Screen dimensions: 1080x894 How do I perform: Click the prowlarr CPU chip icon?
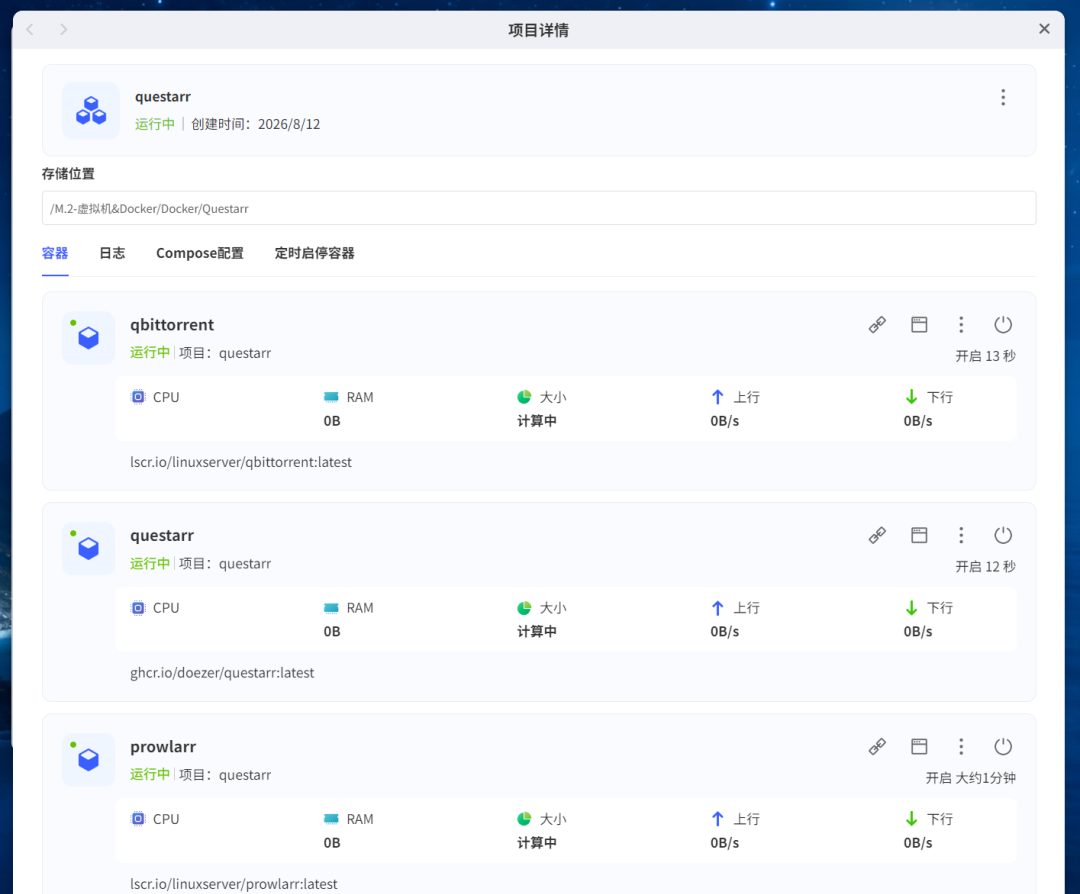pos(138,818)
